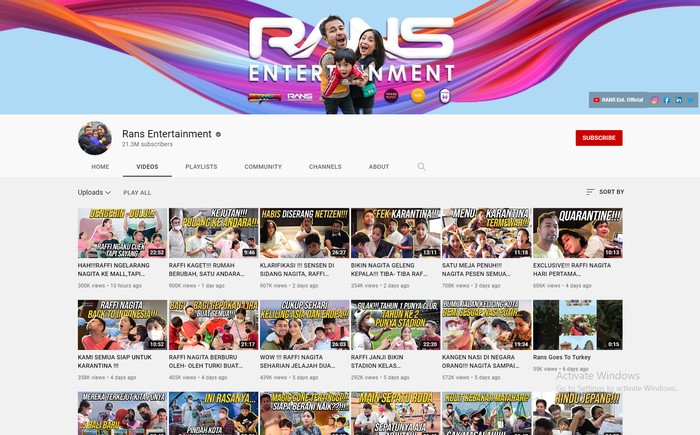Click the channel search magnifier icon
700x435 pixels.
click(421, 167)
